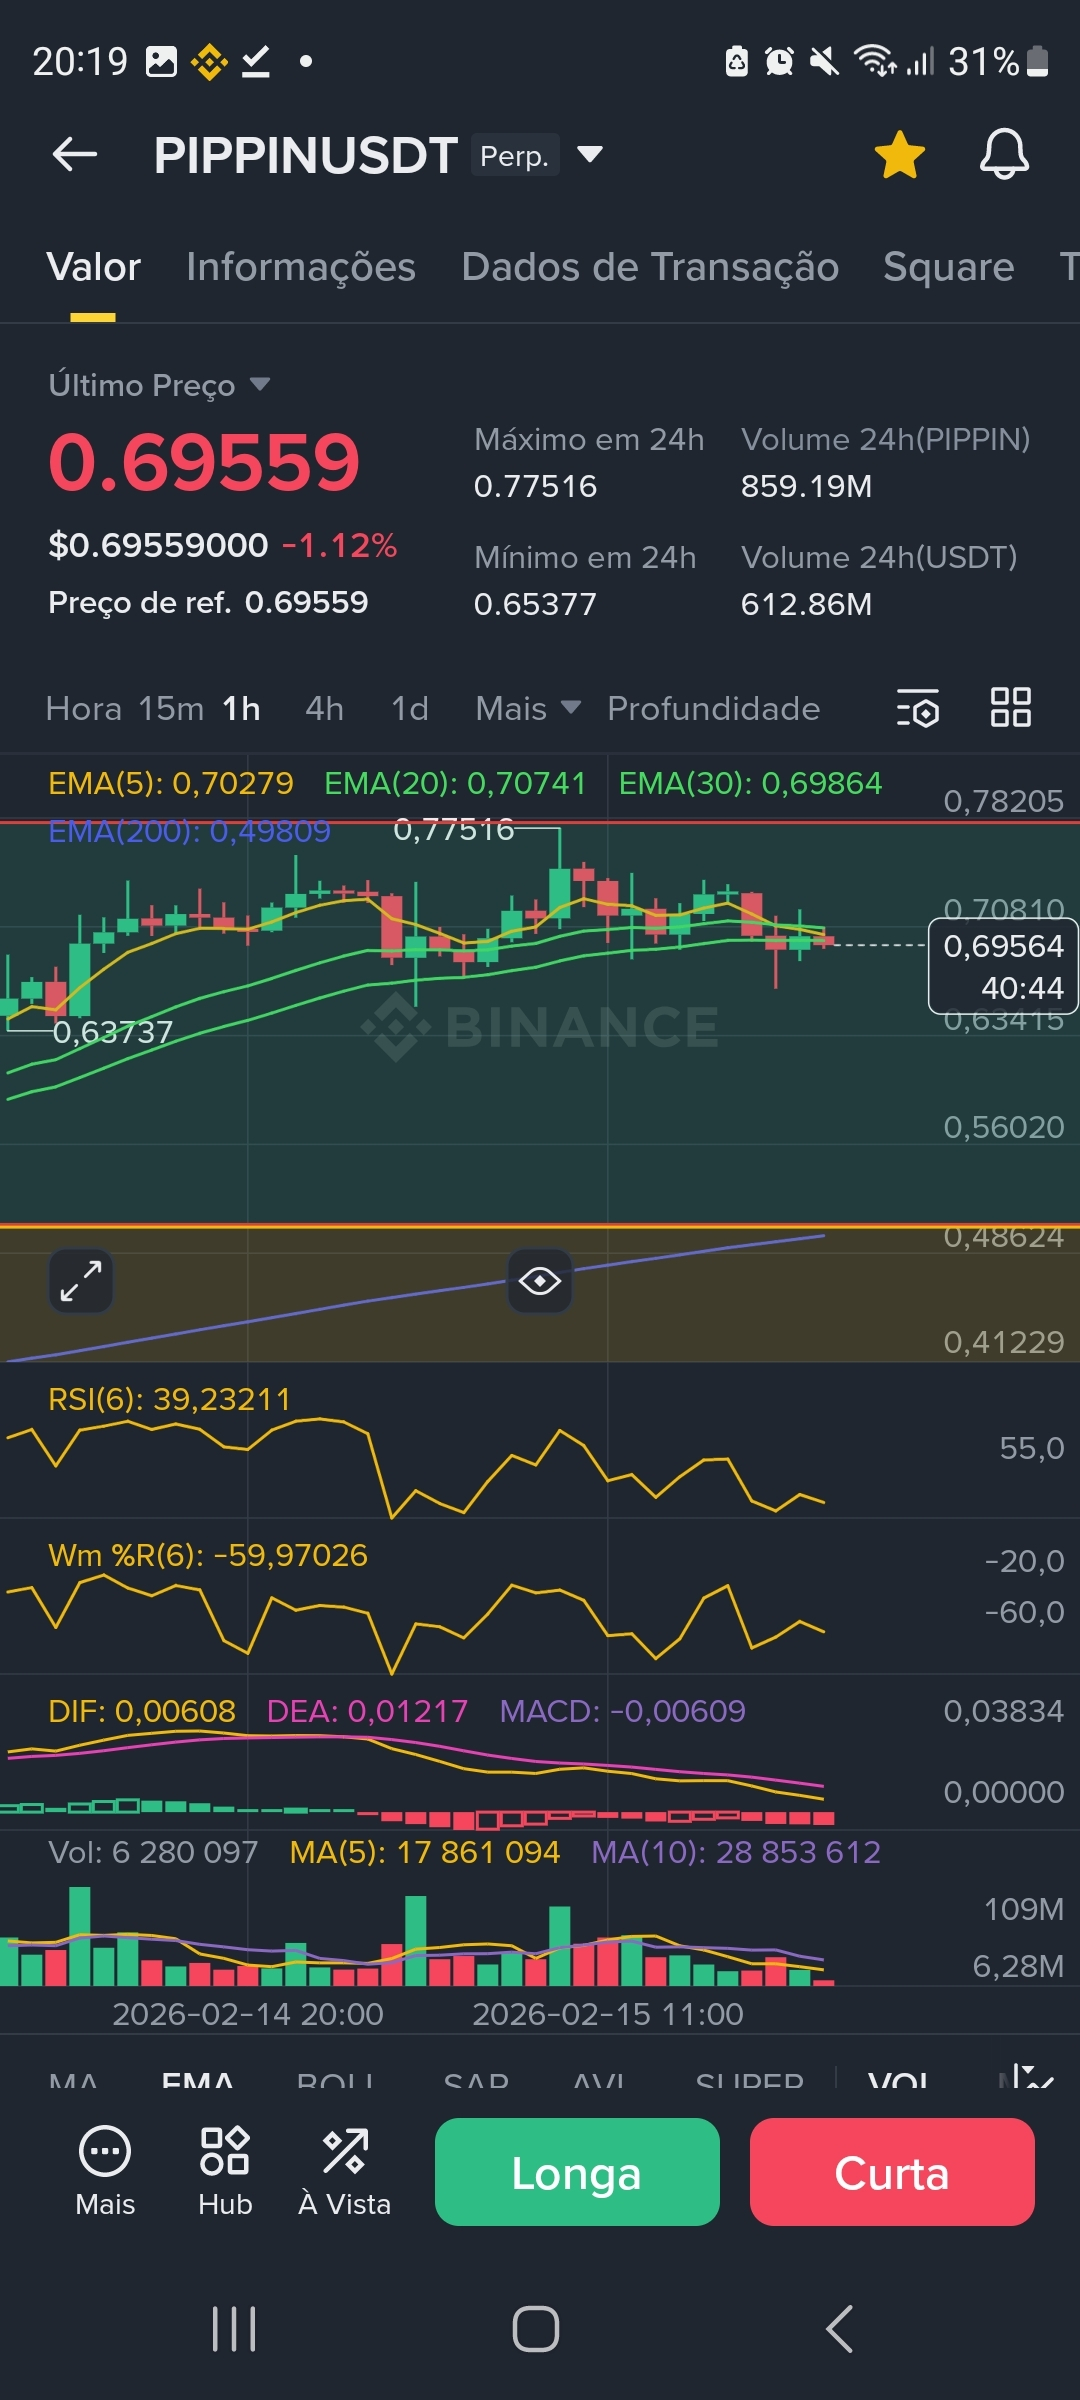Open the price alert bell icon
The image size is (1080, 2400).
pos(1004,154)
